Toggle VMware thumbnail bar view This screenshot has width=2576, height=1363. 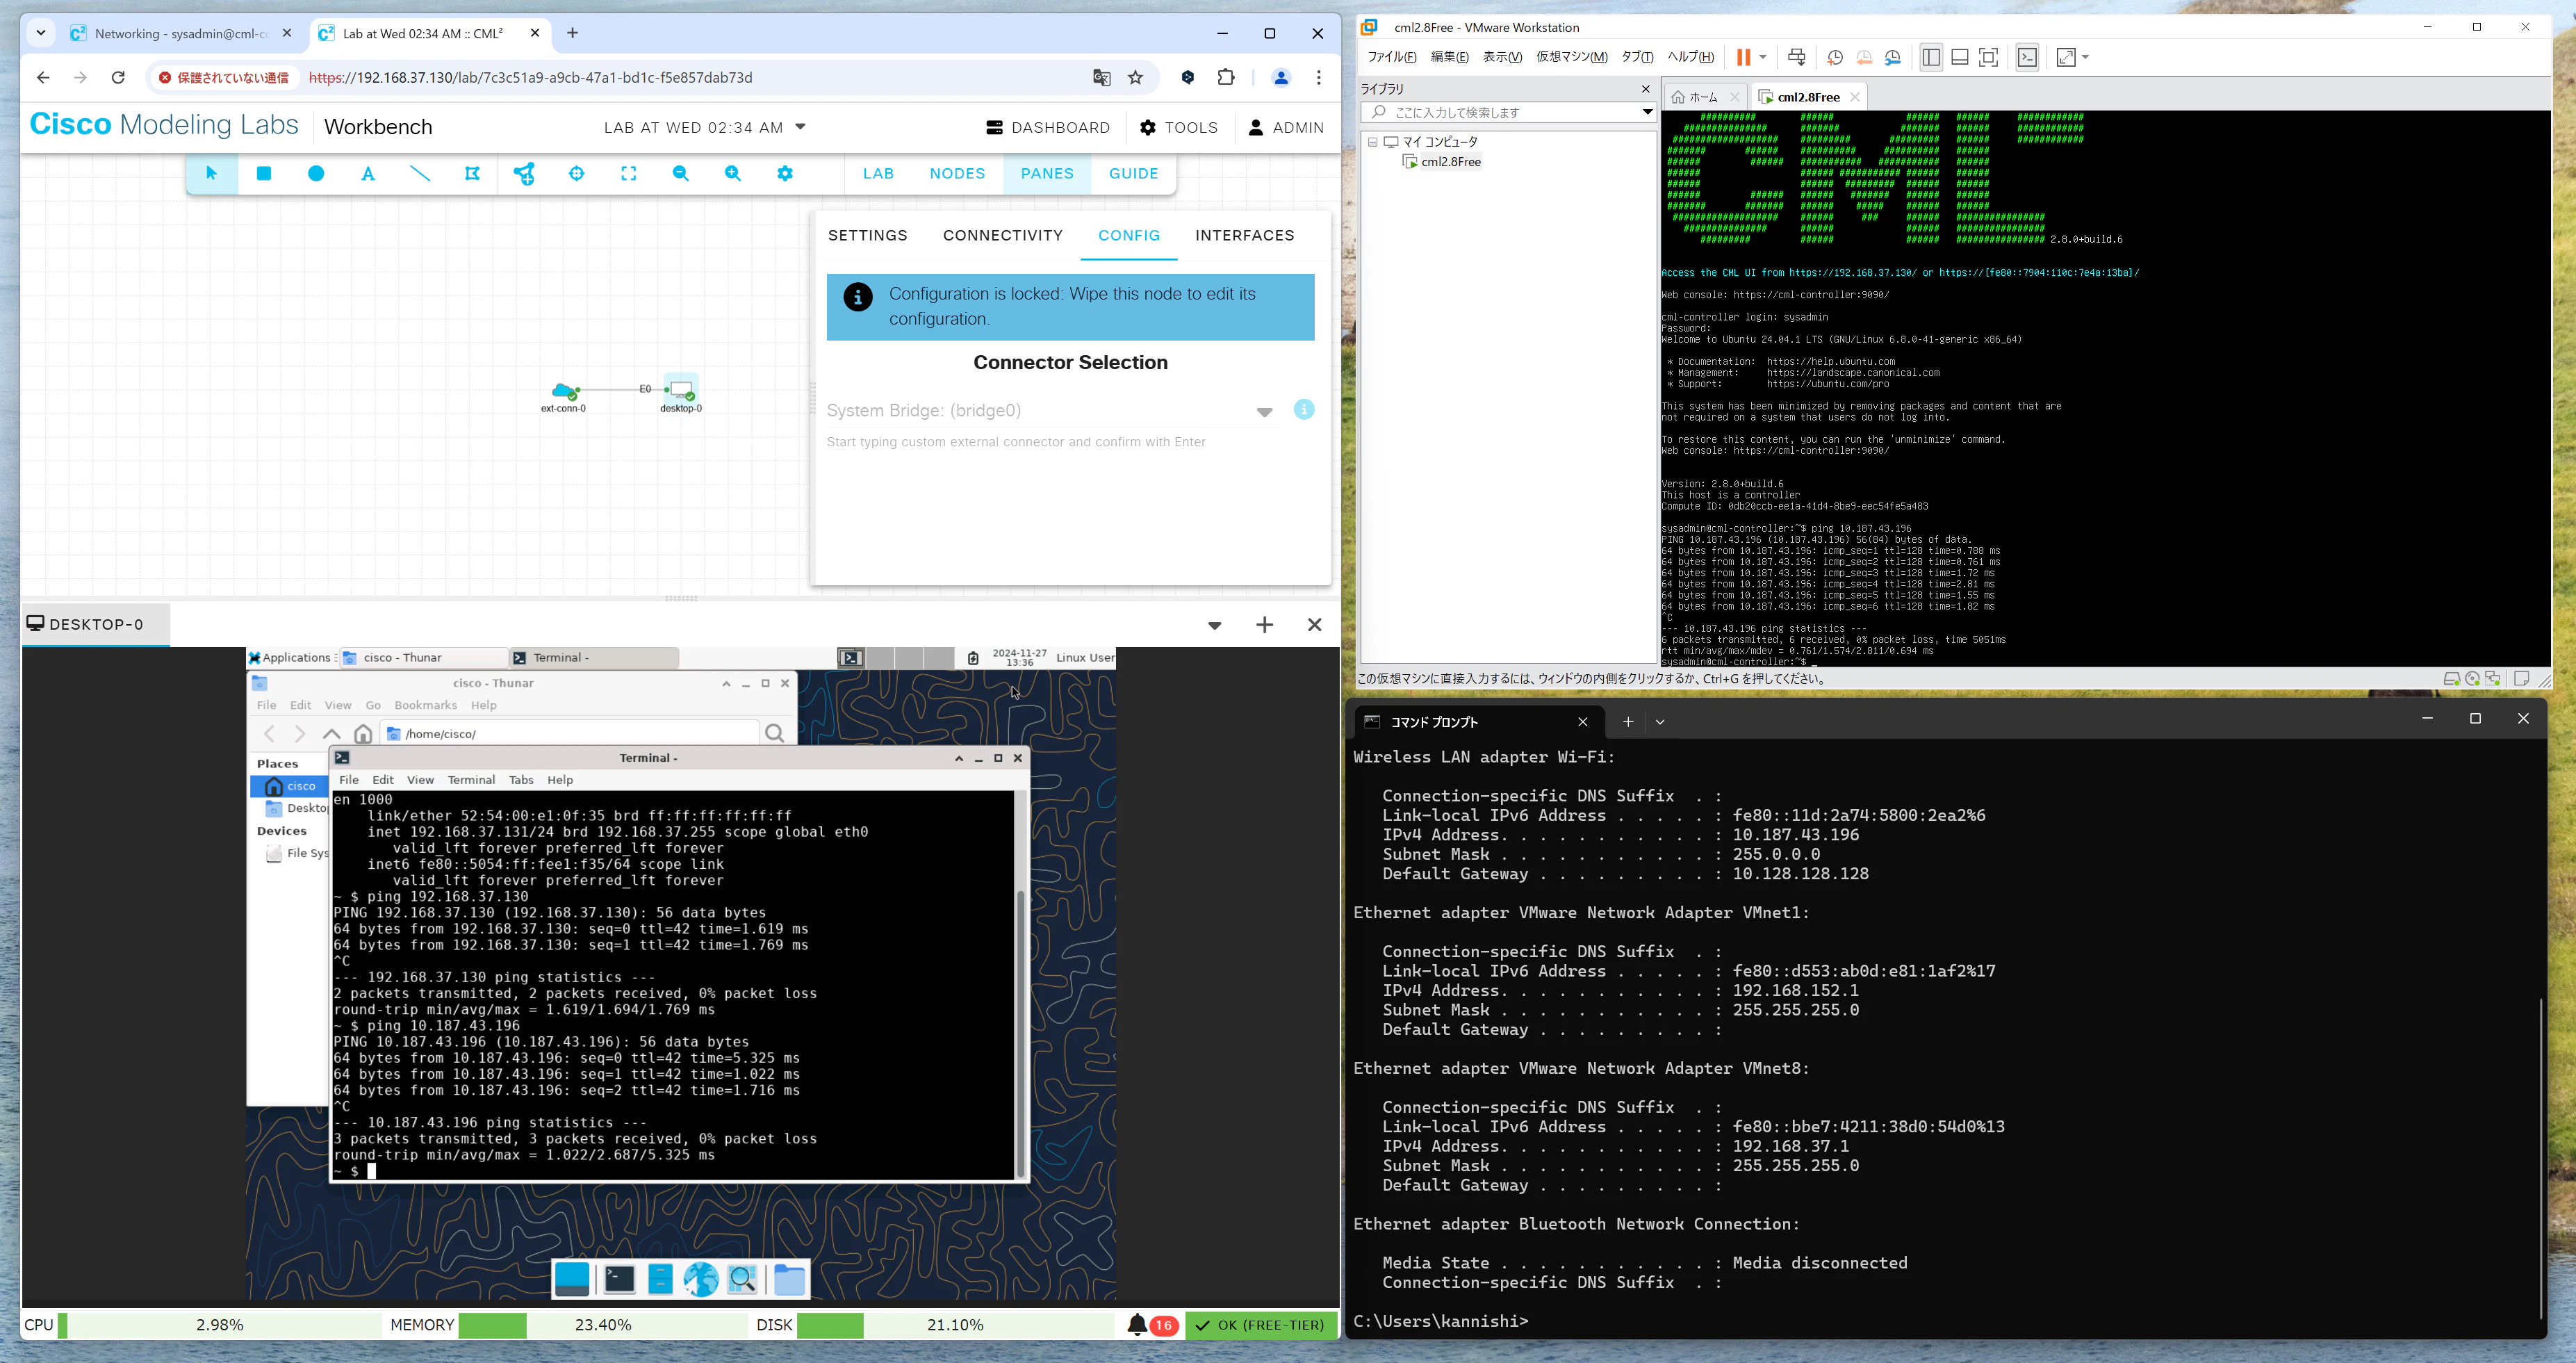1960,57
